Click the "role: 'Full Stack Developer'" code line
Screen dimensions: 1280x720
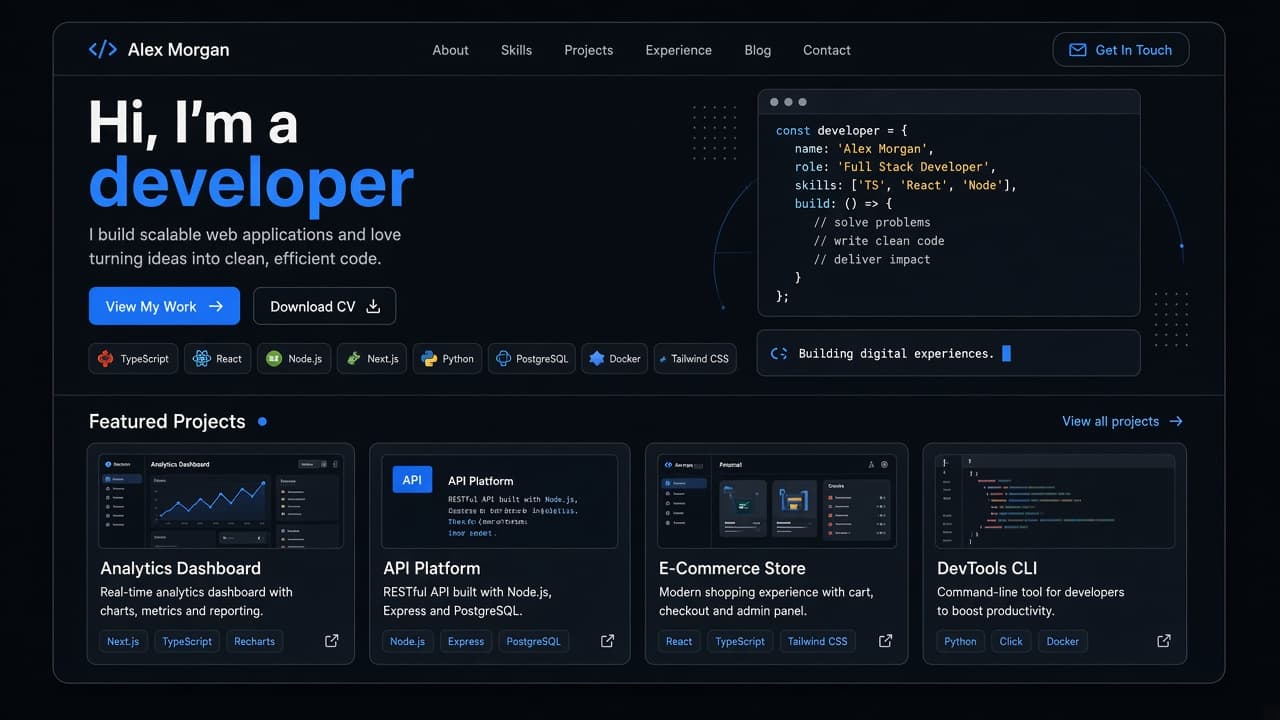pos(894,167)
